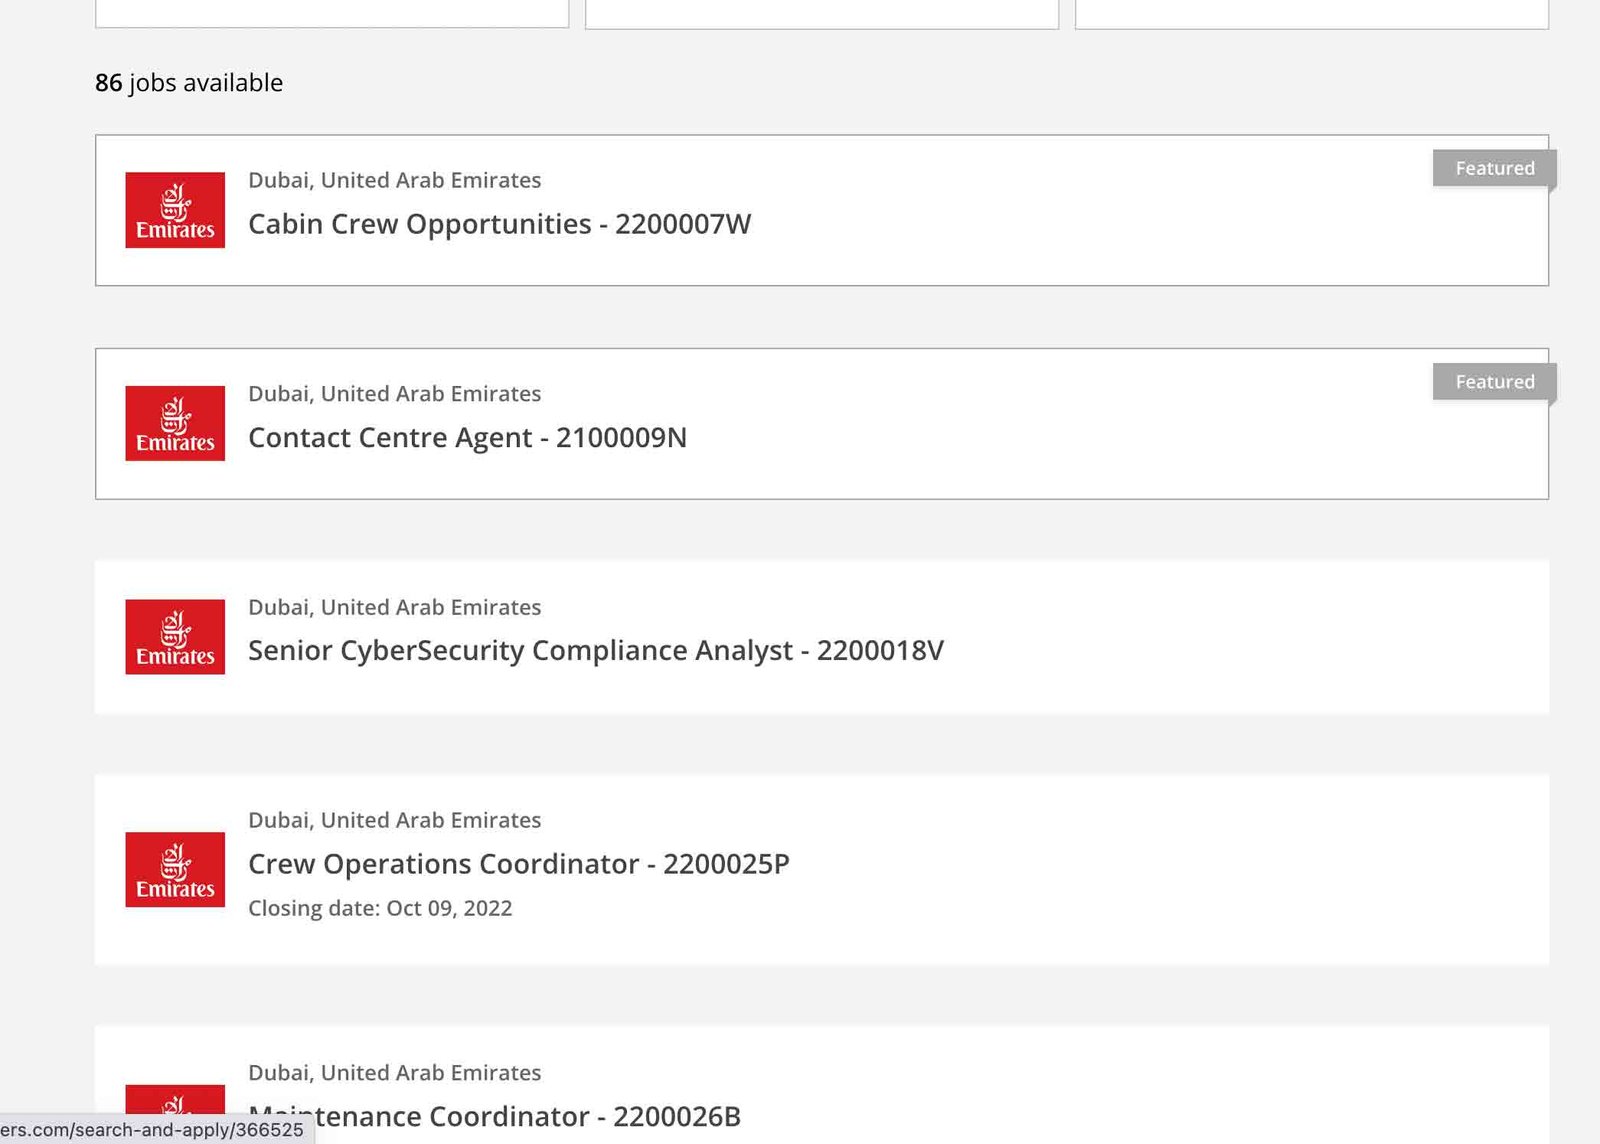Click Emirates logo beside Contact Centre Agent
The image size is (1600, 1144).
pos(175,423)
